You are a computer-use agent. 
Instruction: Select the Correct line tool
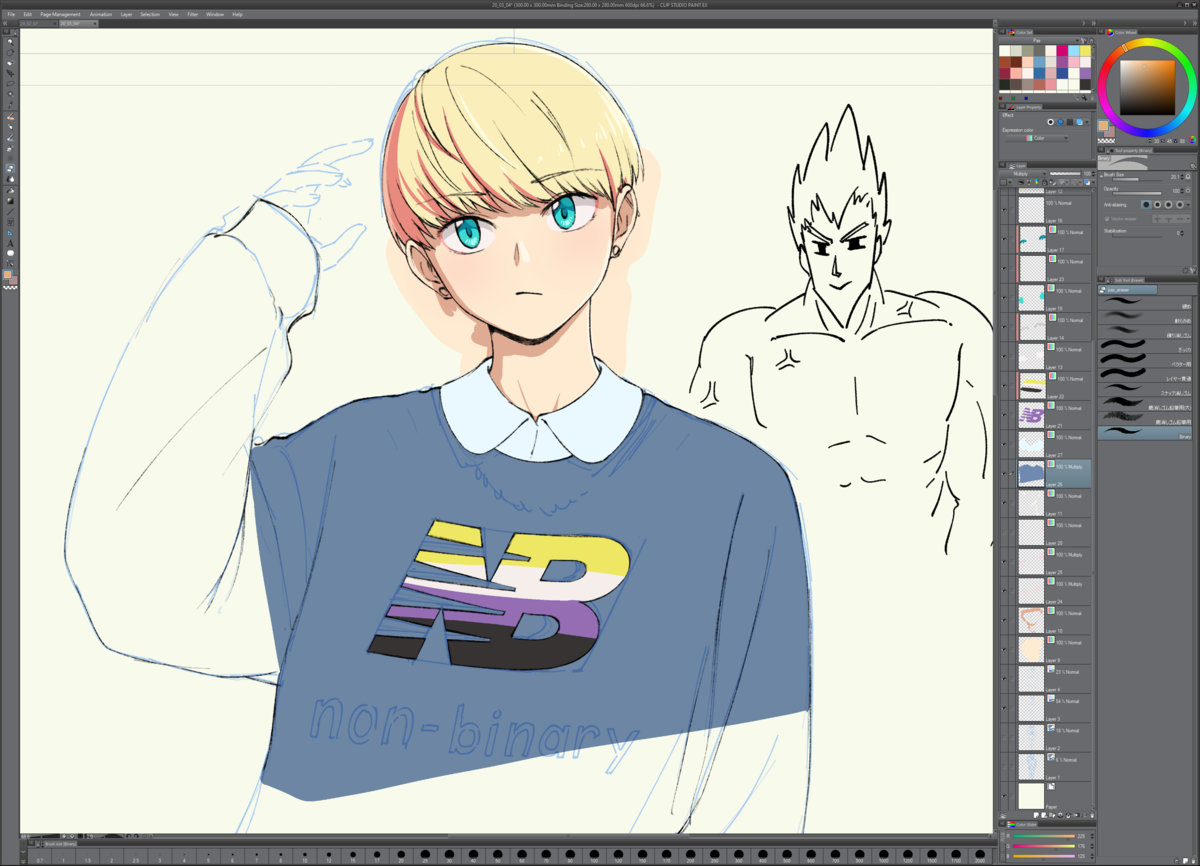10,264
